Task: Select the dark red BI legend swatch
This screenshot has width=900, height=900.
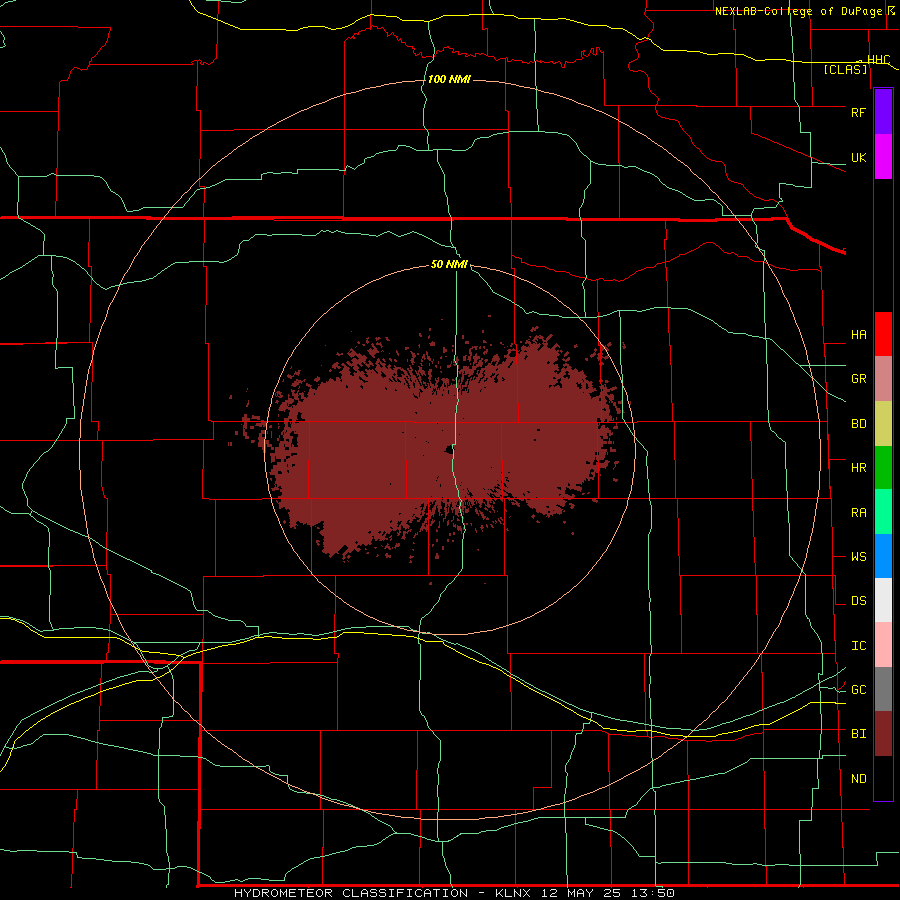Action: coord(883,734)
